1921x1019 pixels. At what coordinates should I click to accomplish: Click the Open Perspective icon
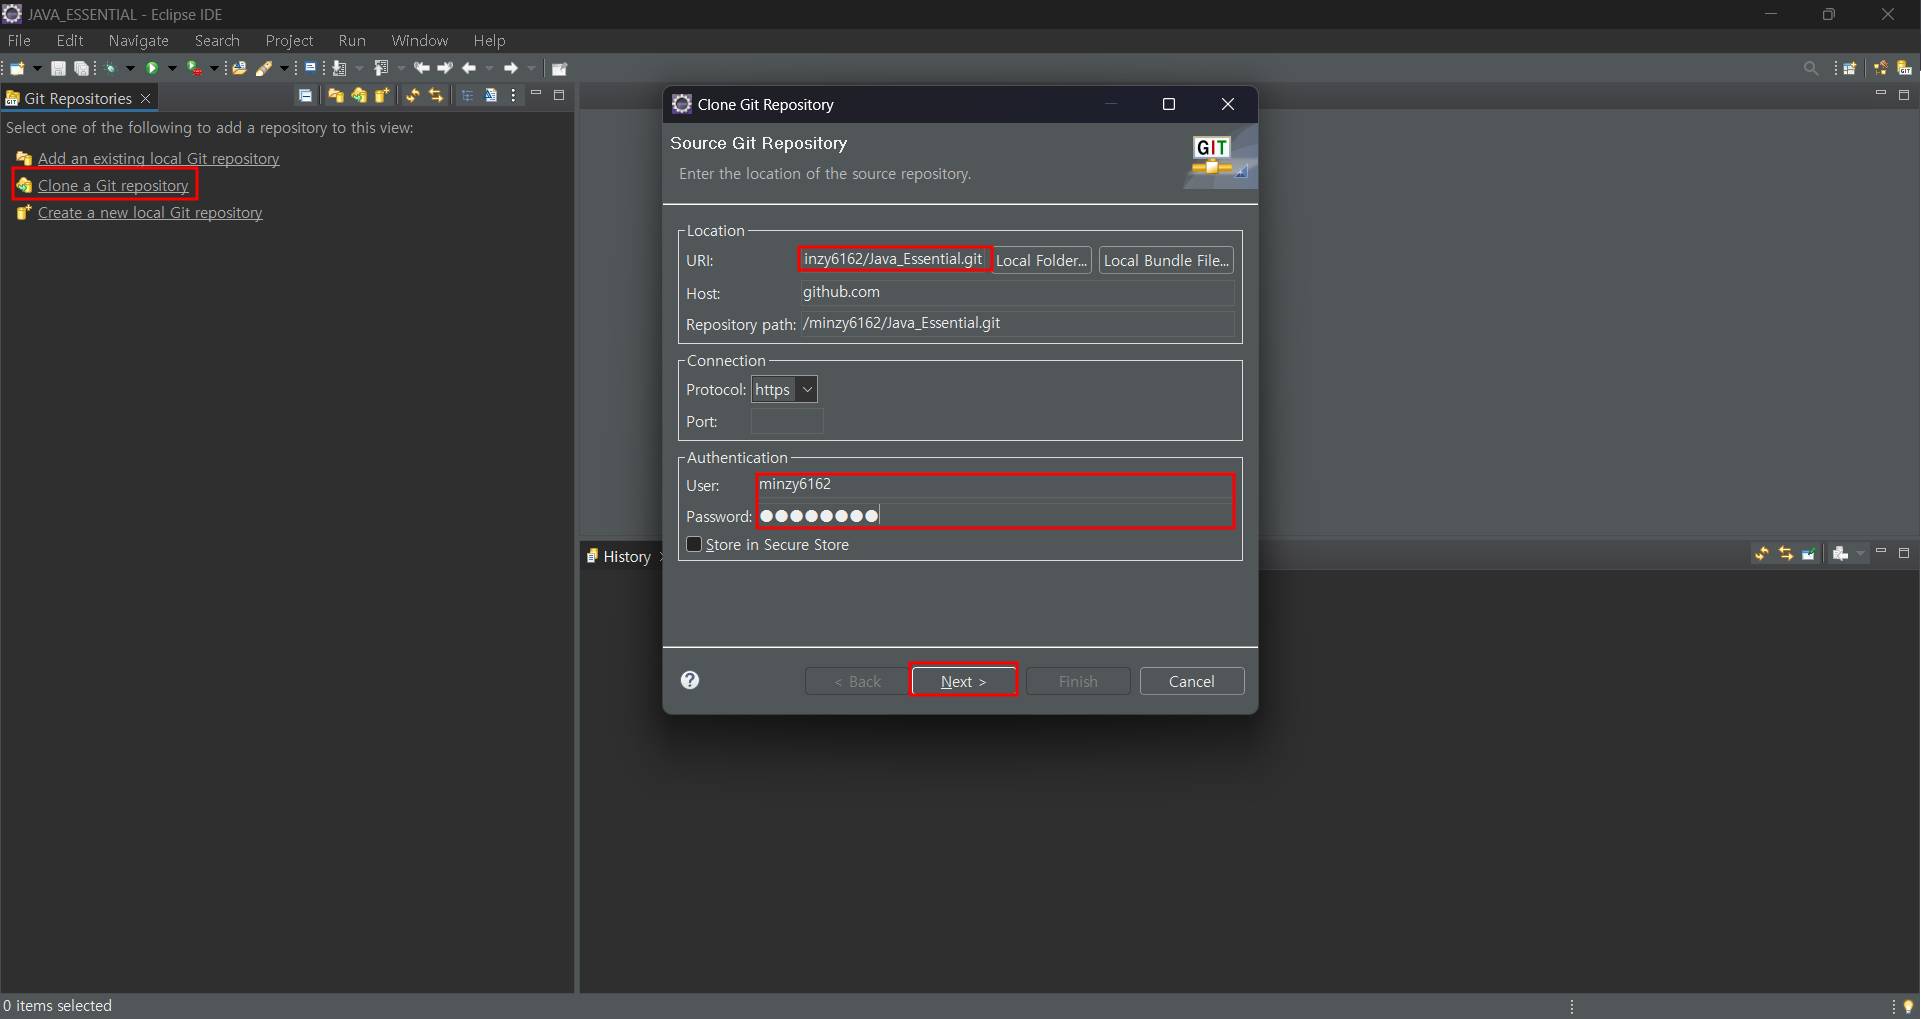(x=1850, y=68)
